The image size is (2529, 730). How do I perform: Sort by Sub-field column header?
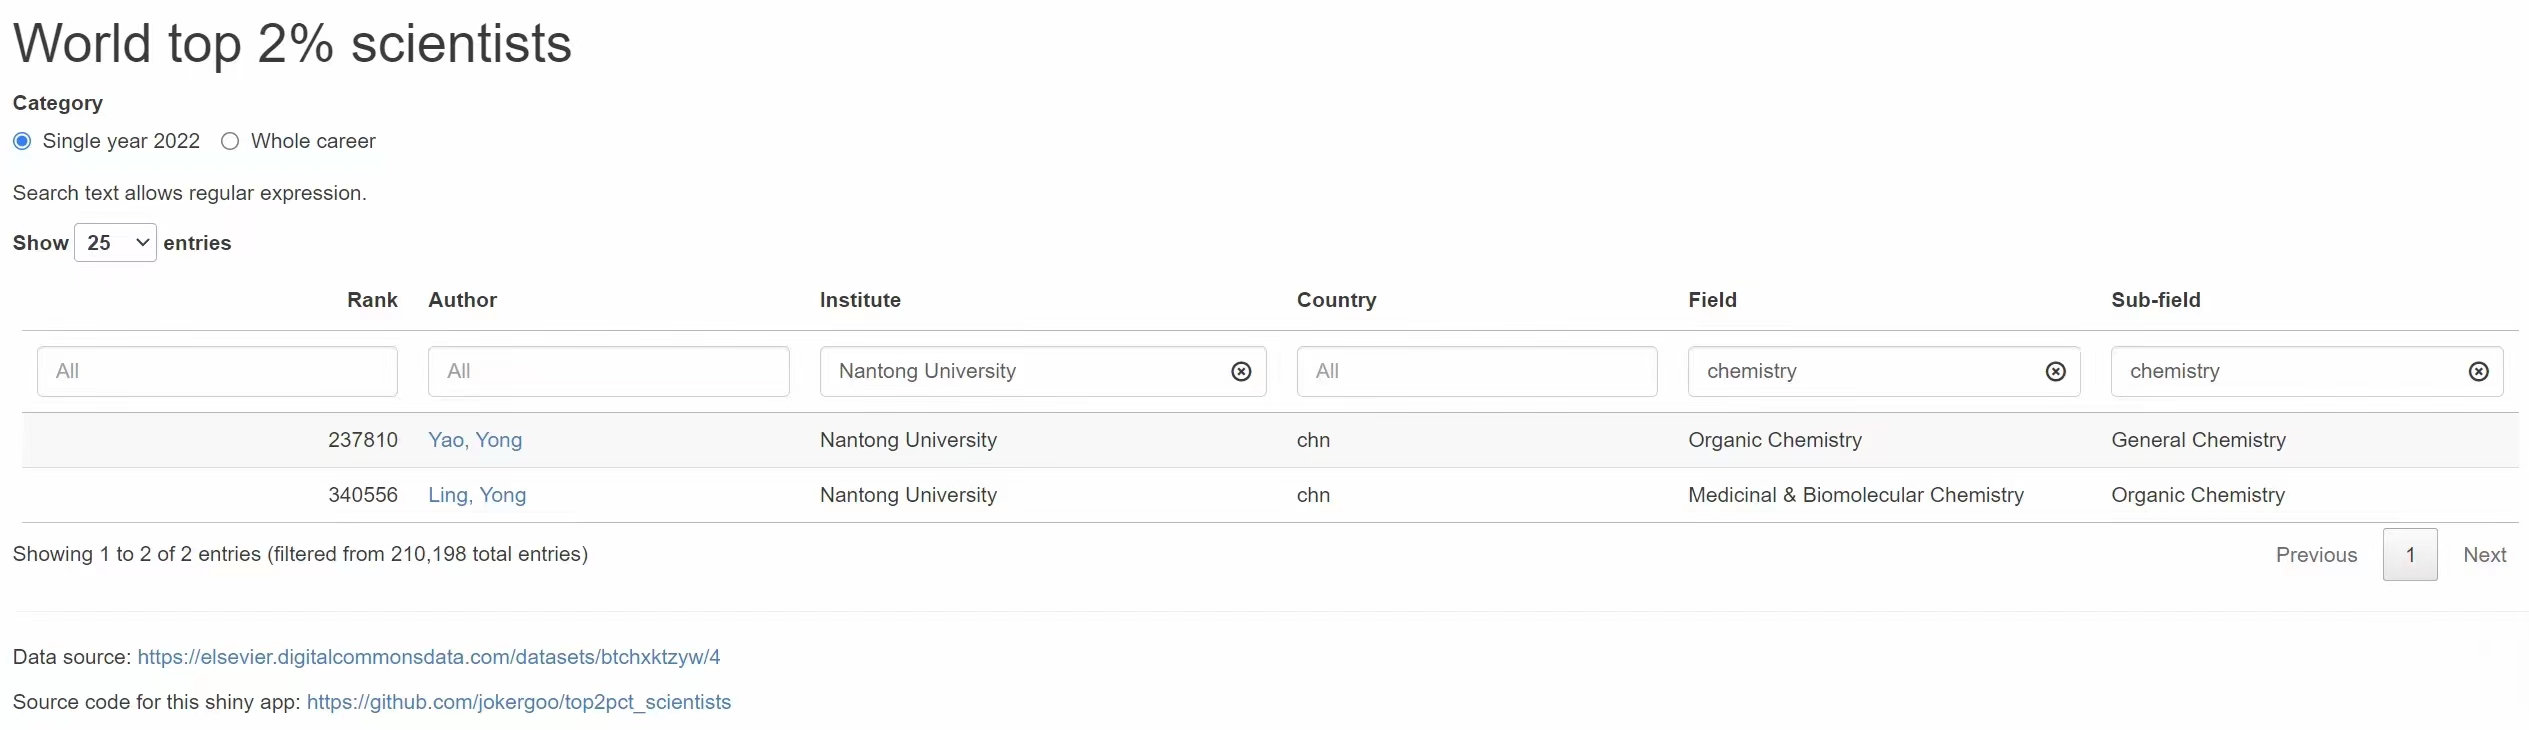(2155, 300)
